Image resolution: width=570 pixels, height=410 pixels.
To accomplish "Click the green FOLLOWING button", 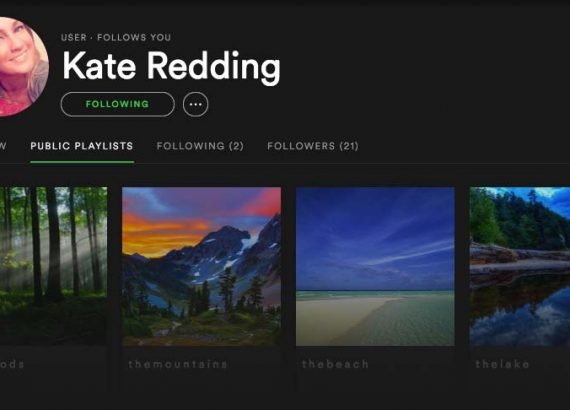I will tap(117, 104).
